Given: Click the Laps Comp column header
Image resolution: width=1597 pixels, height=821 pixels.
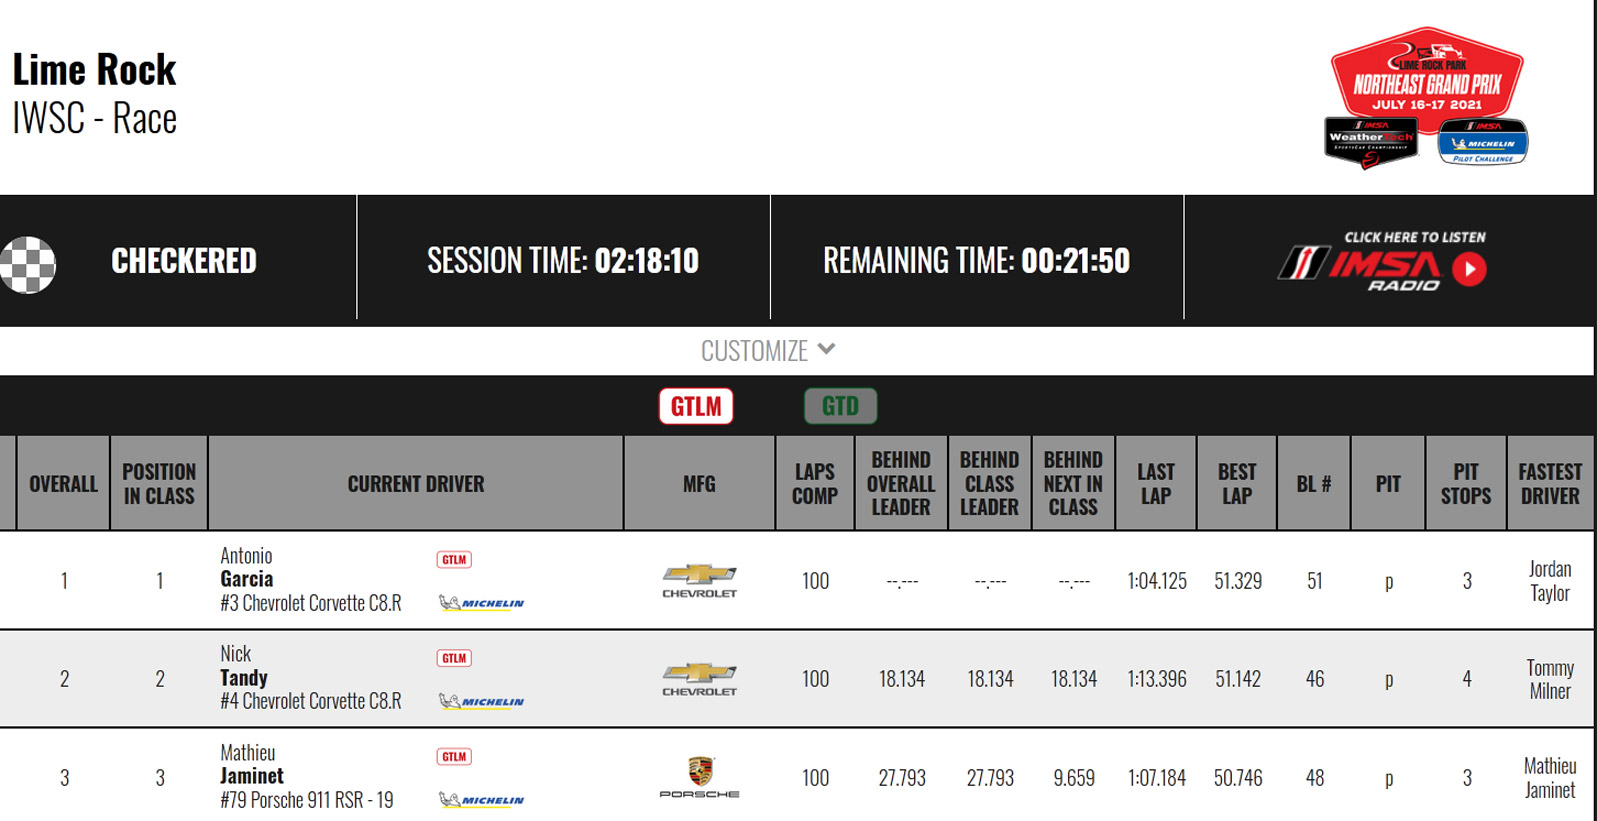Looking at the screenshot, I should (x=814, y=484).
